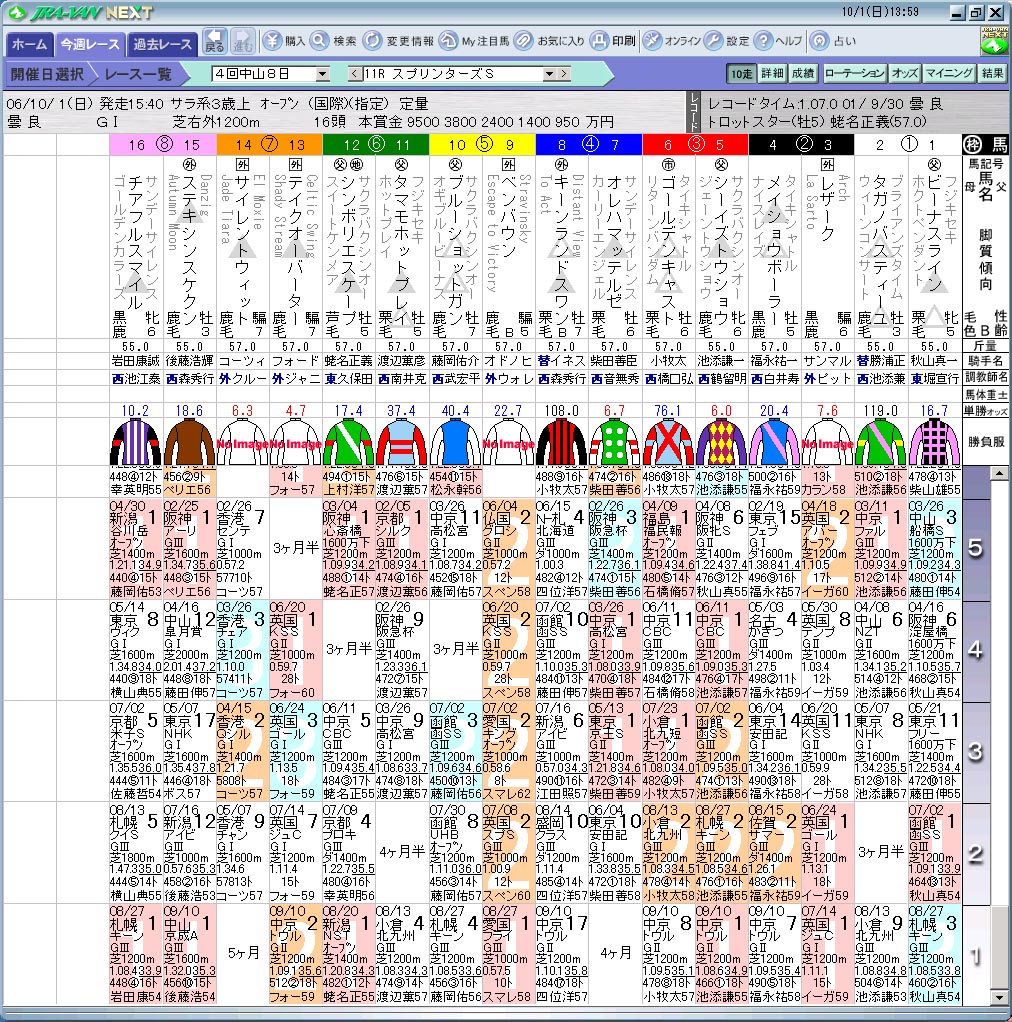Switch to the ホーム tab
Screen dimensions: 1012x1022
(29, 44)
